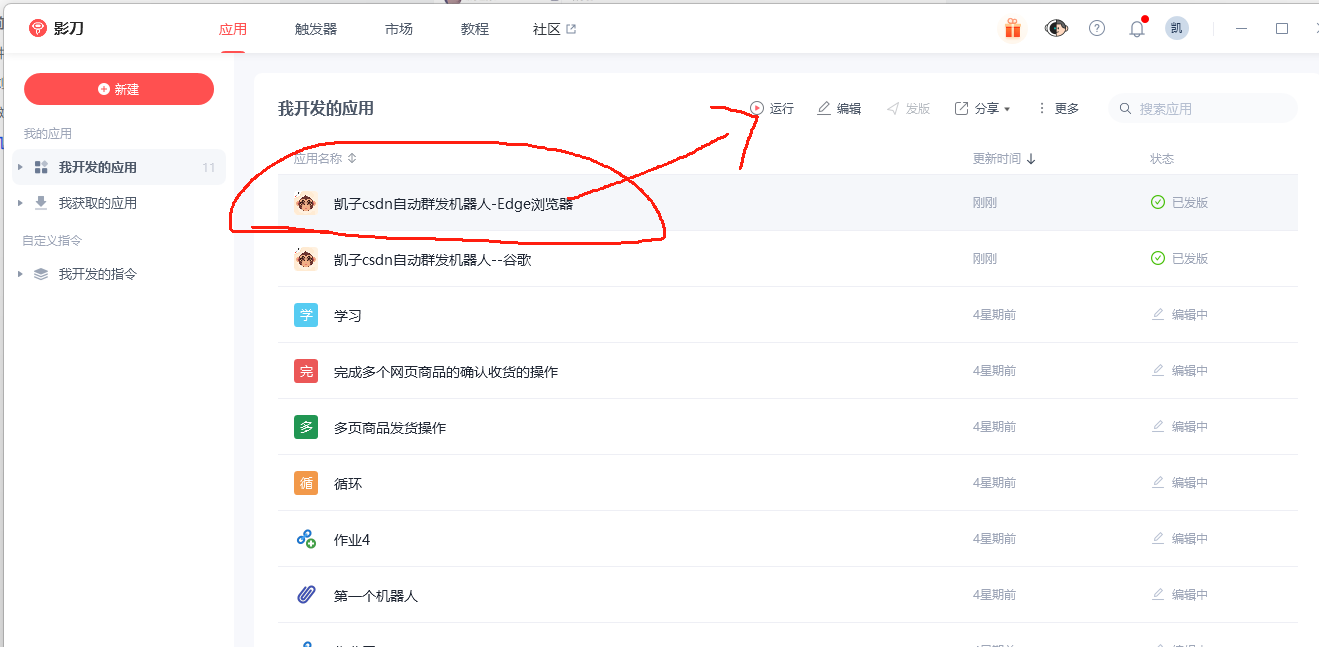Click the eye mascot icon in header
1319x647 pixels.
click(x=1056, y=28)
